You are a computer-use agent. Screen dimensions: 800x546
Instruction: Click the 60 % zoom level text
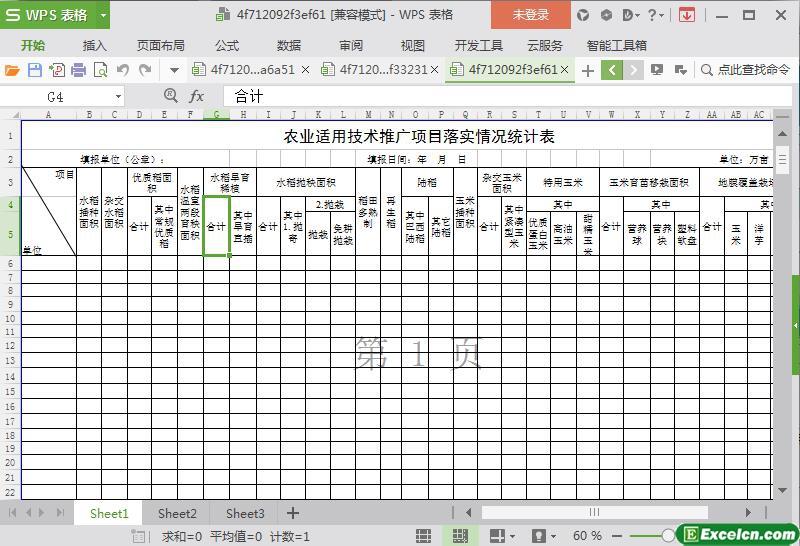(587, 536)
